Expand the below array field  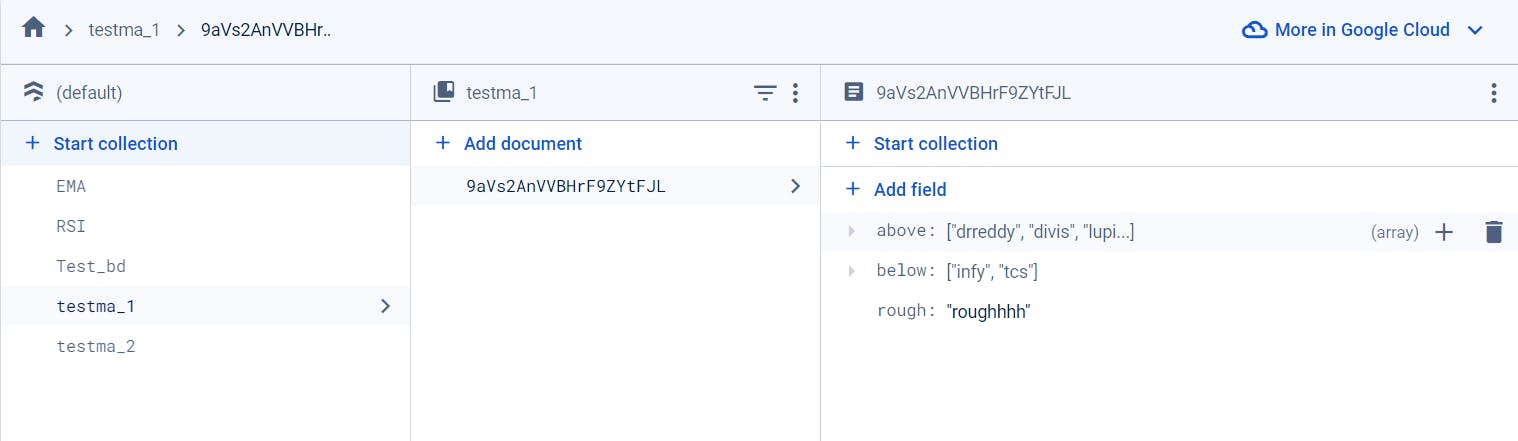851,271
